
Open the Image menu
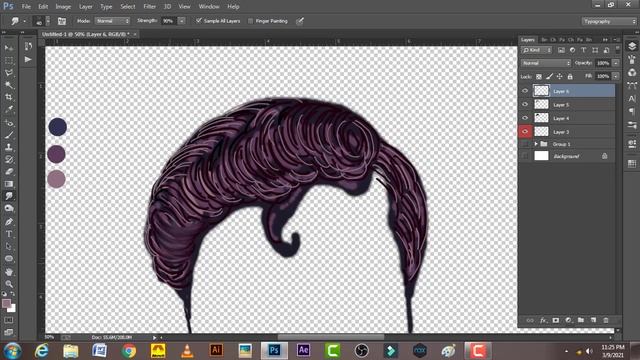click(x=63, y=7)
